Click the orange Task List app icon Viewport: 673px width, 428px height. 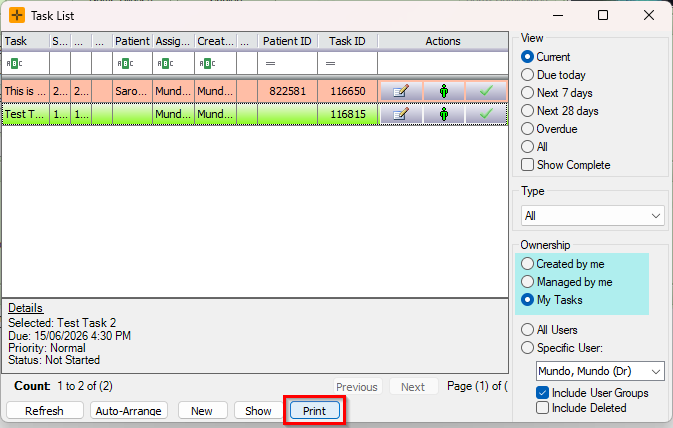click(17, 15)
